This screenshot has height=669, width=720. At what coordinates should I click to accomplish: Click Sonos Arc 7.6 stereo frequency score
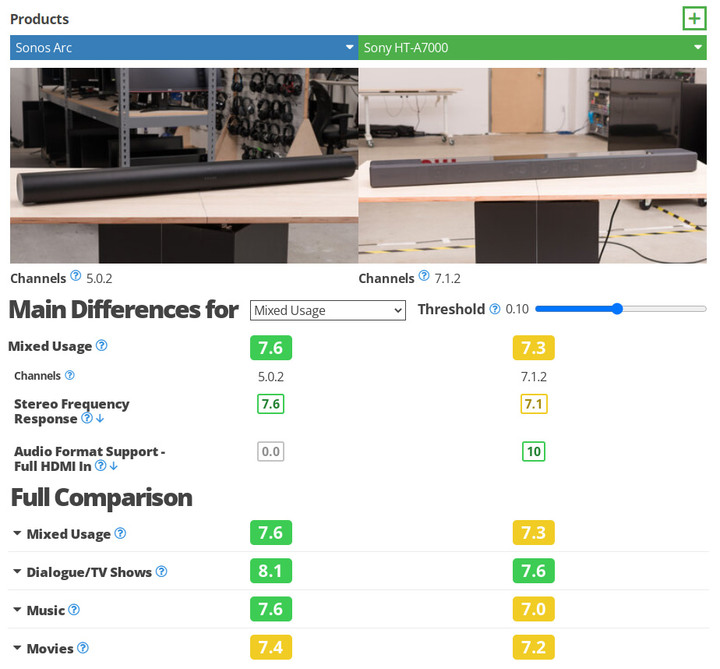click(270, 404)
